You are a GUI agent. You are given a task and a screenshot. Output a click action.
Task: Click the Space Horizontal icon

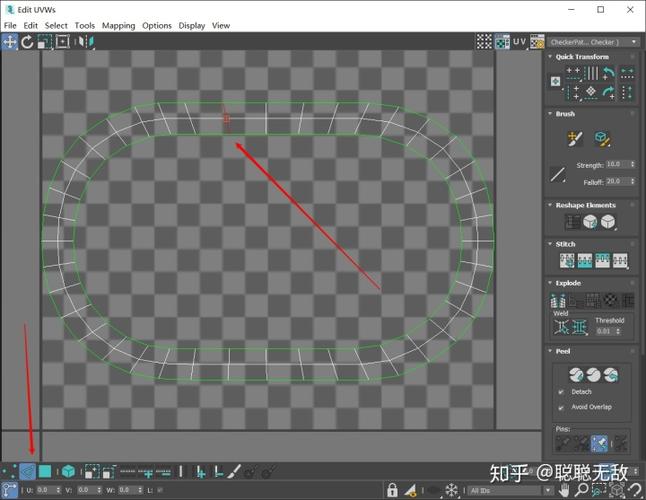[x=627, y=73]
